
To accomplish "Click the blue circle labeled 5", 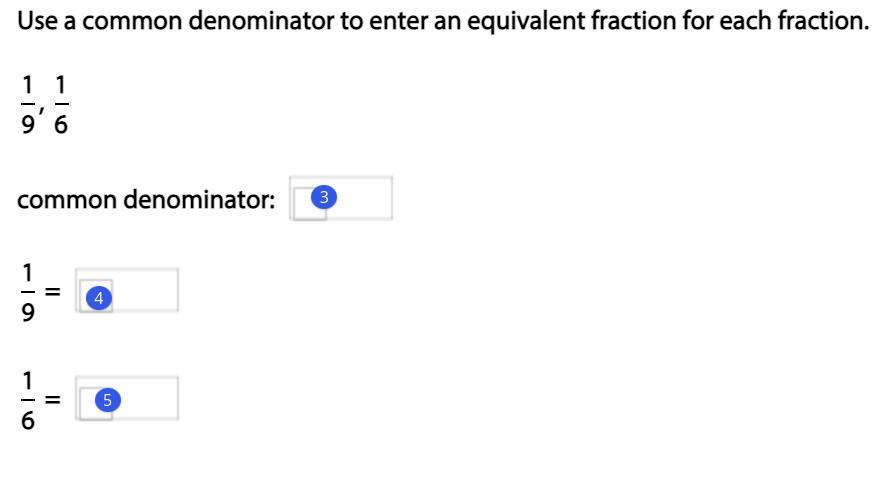I will pyautogui.click(x=107, y=400).
